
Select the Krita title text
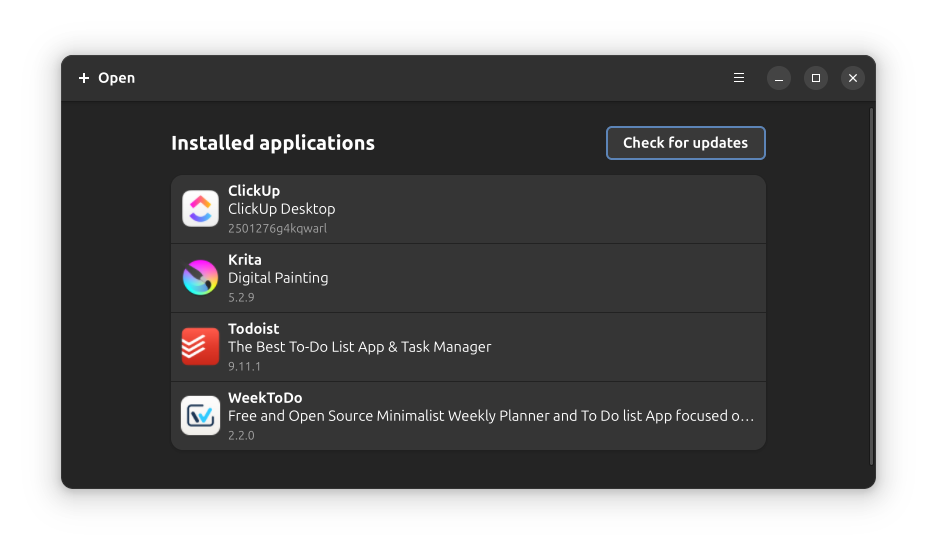coord(245,259)
